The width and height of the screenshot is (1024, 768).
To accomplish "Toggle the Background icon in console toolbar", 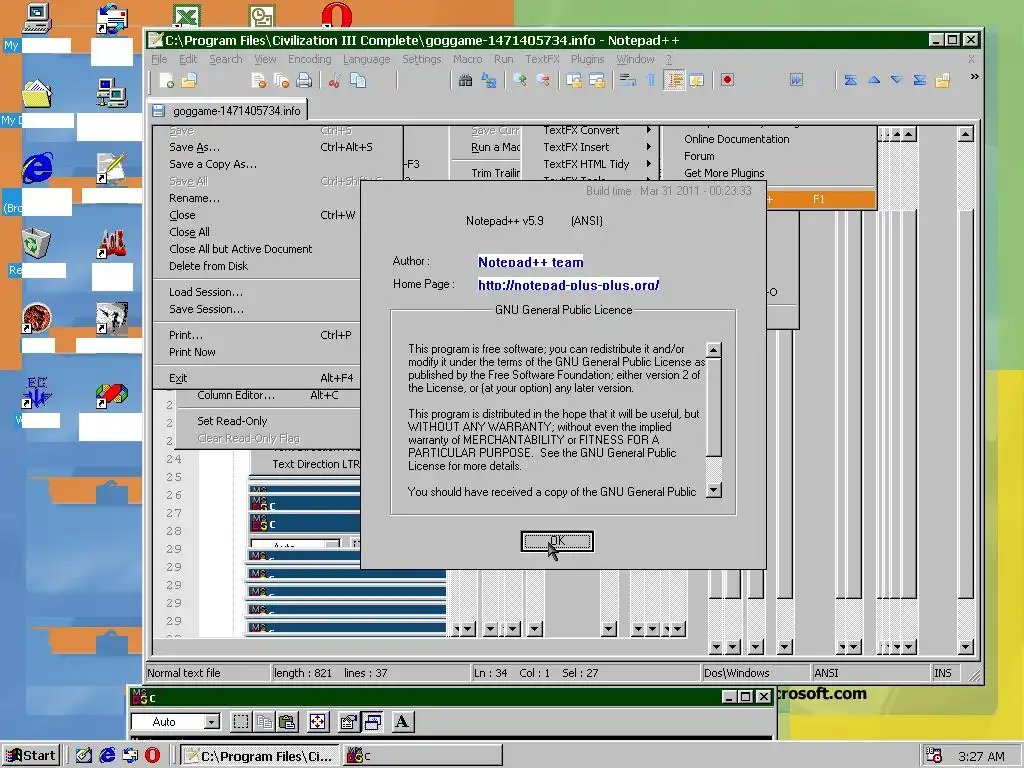I will pyautogui.click(x=373, y=722).
